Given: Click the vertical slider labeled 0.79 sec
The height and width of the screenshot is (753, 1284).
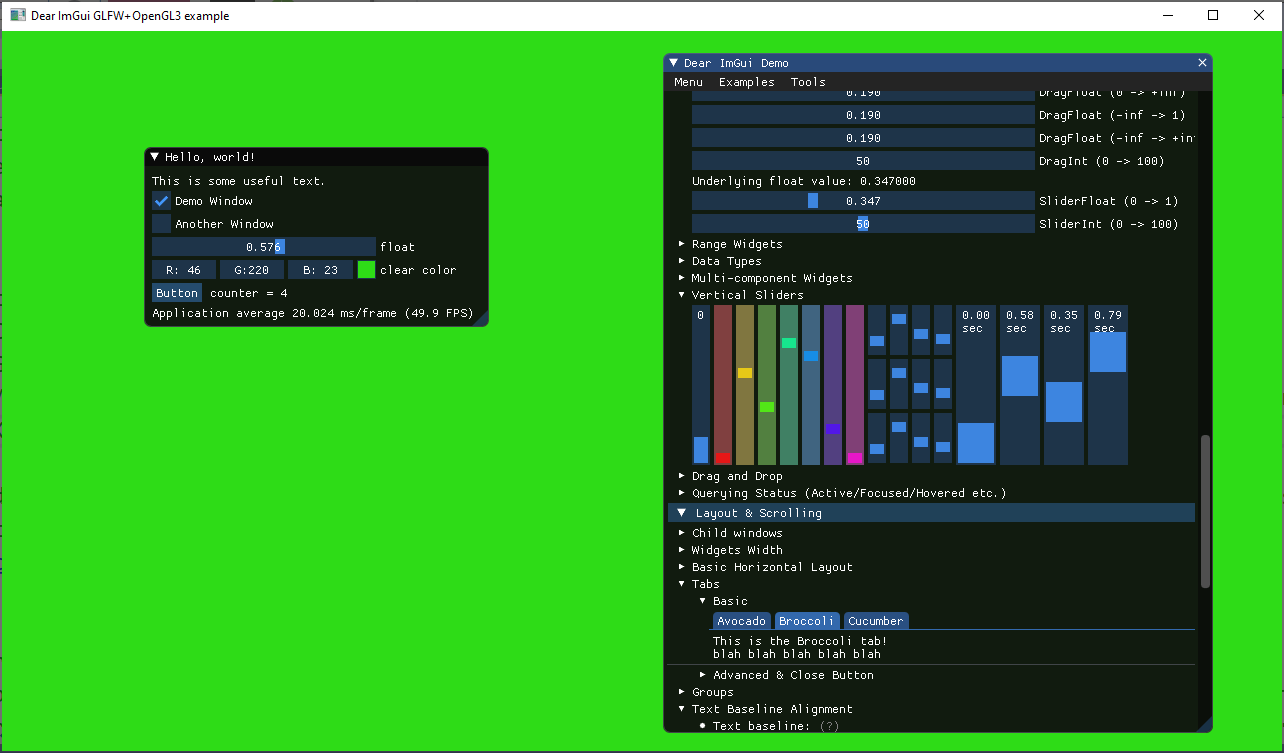Looking at the screenshot, I should click(1108, 385).
